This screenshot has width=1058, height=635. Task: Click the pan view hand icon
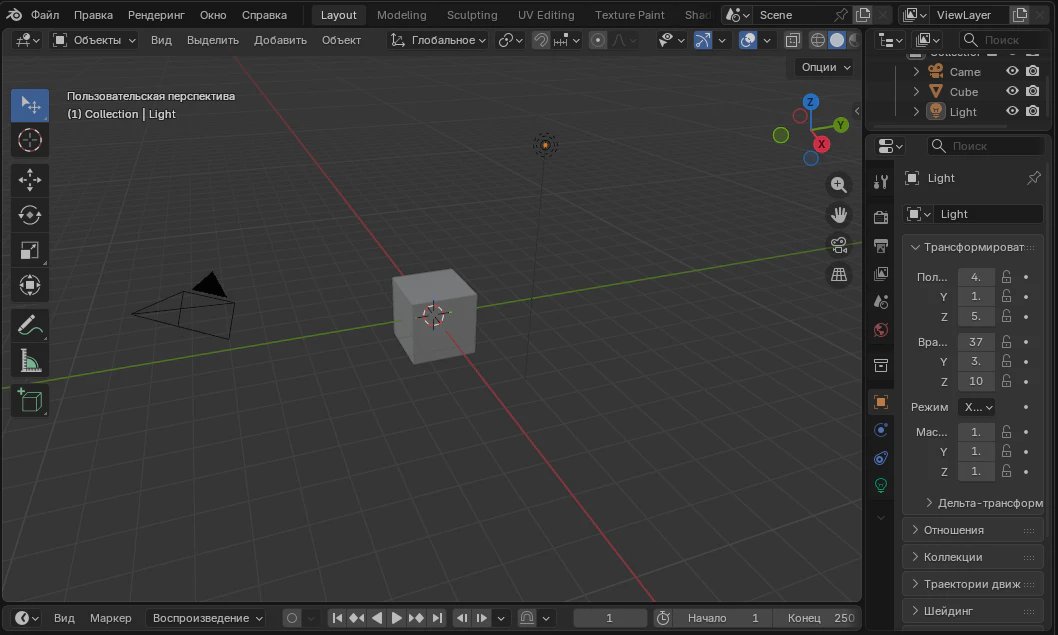[x=839, y=215]
